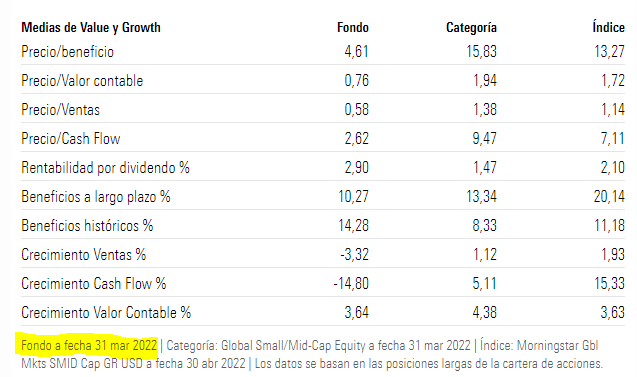Image resolution: width=637 pixels, height=377 pixels.
Task: Click the Categoría Precio/Cash Flow value 9,47
Action: 484,139
